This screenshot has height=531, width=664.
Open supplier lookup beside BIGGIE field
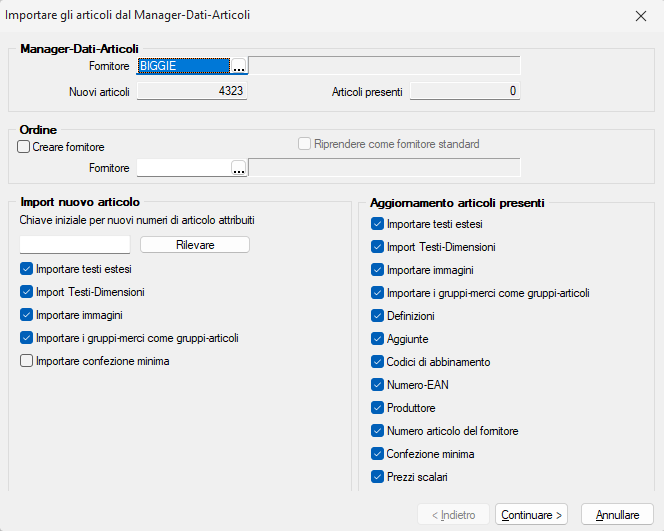239,67
